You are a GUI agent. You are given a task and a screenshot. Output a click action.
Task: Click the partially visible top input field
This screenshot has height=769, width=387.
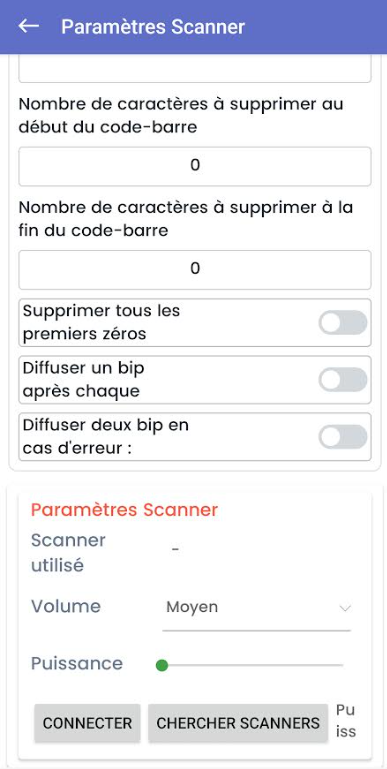[195, 69]
